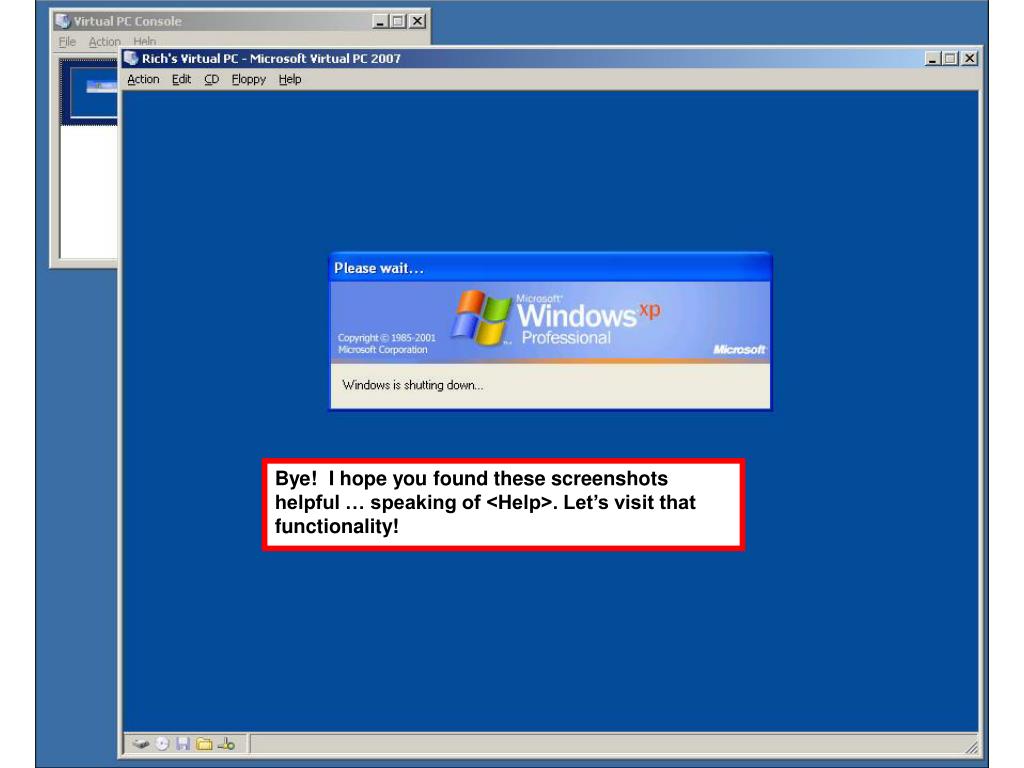Click the floppy disk status icon
Image resolution: width=1024 pixels, height=768 pixels.
pyautogui.click(x=183, y=744)
